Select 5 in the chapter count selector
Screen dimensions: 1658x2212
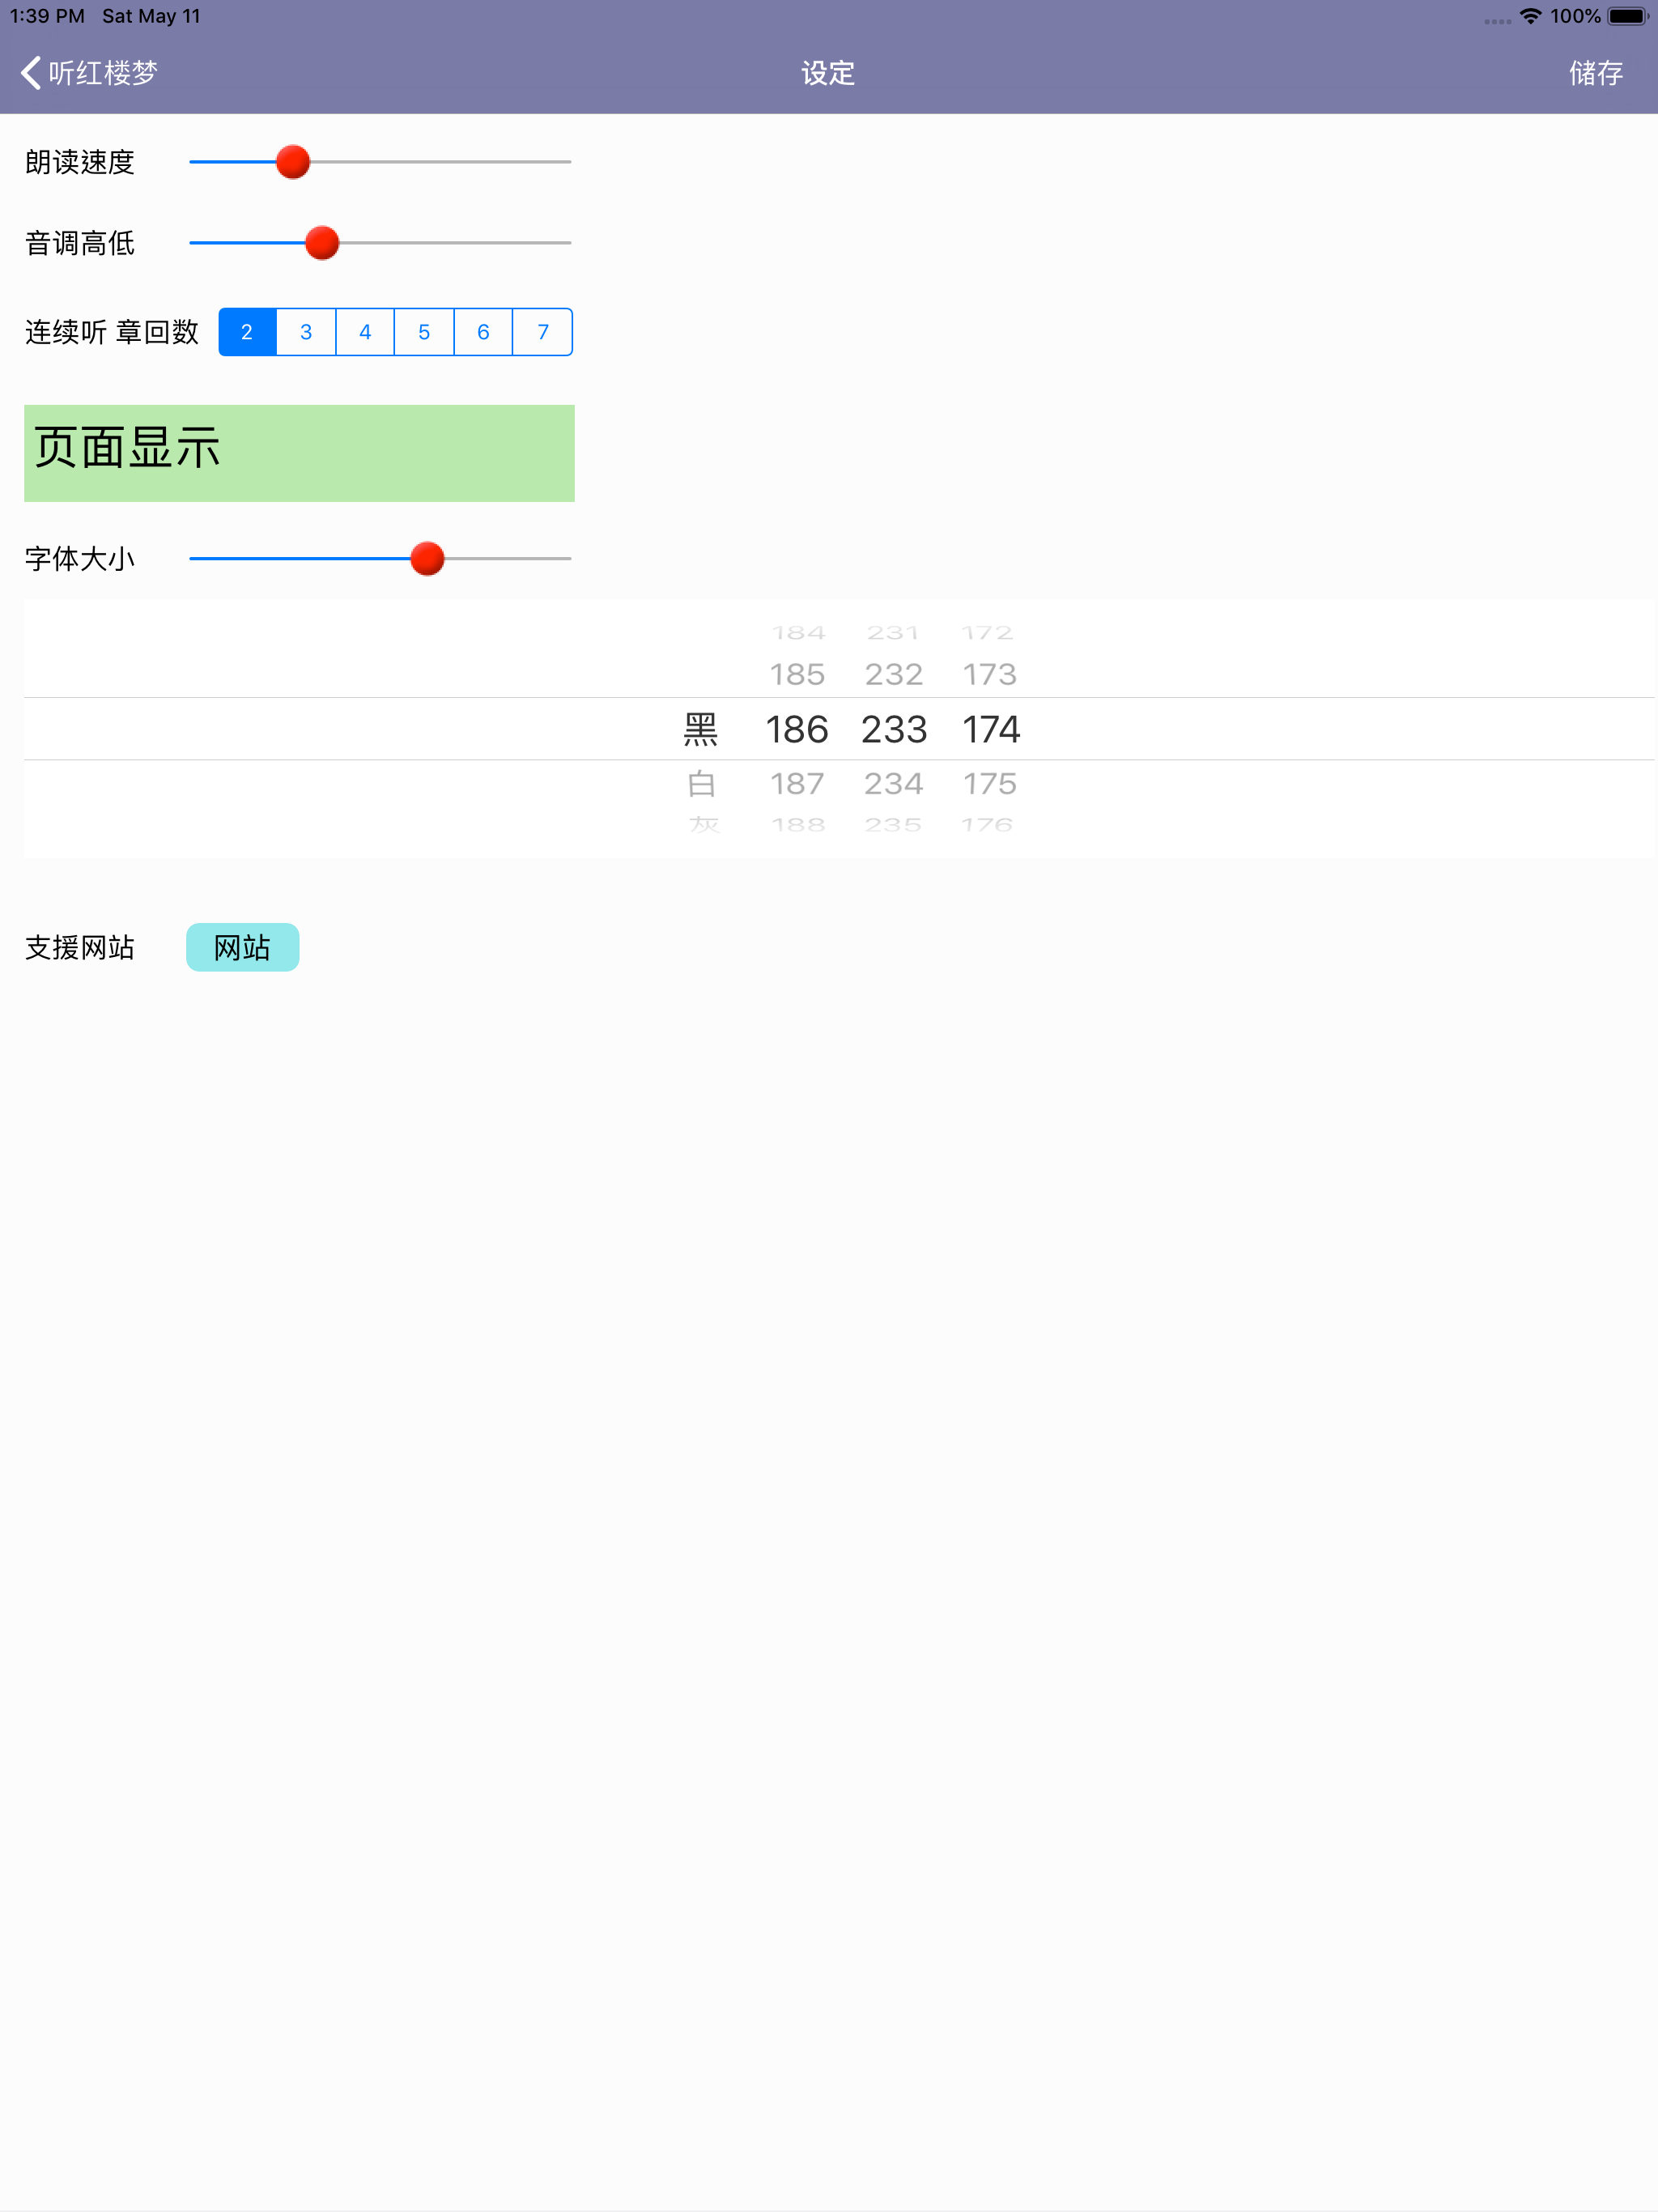[423, 331]
